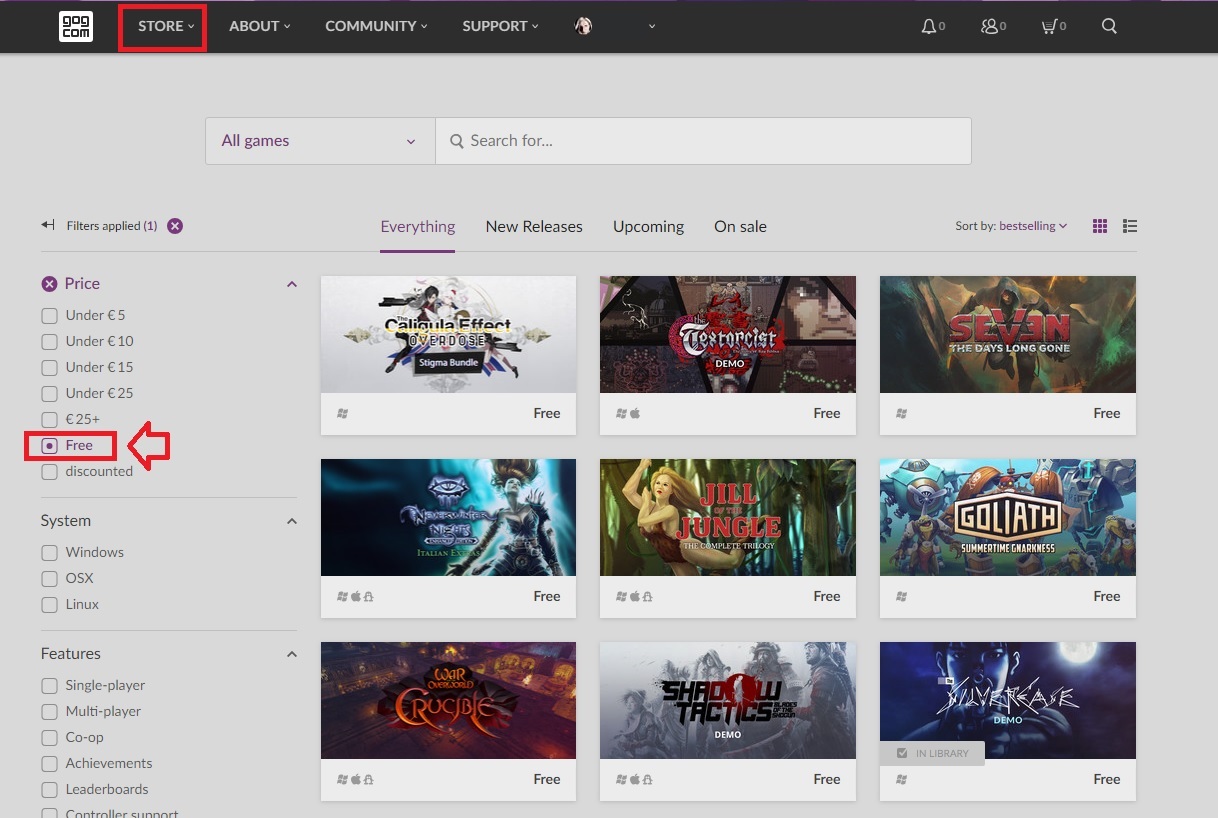Enable the Windows system filter
The image size is (1218, 818).
coord(49,553)
